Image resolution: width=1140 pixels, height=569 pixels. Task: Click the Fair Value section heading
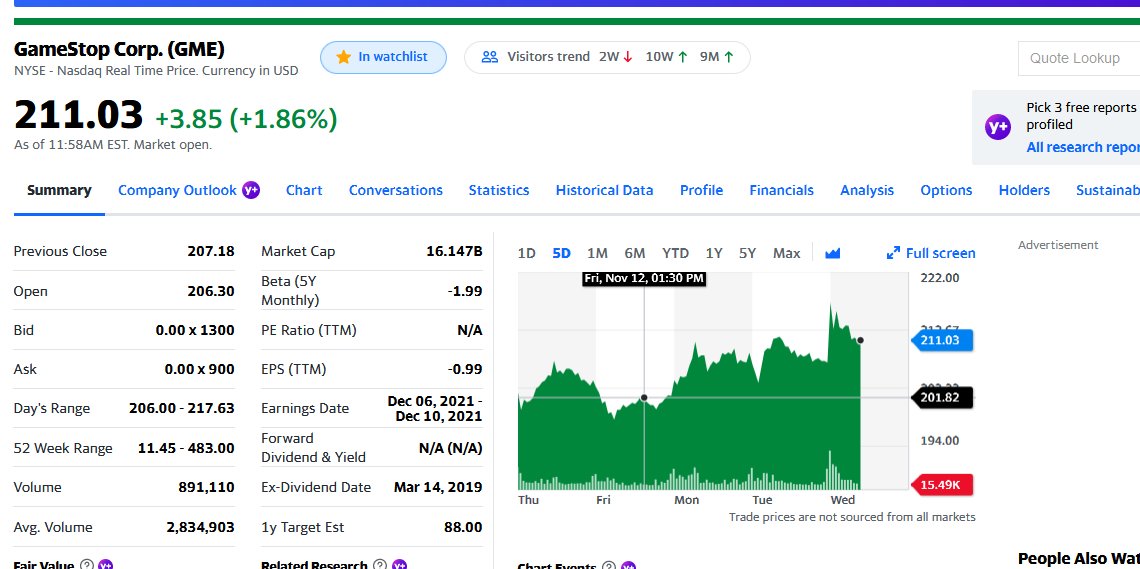[x=44, y=565]
